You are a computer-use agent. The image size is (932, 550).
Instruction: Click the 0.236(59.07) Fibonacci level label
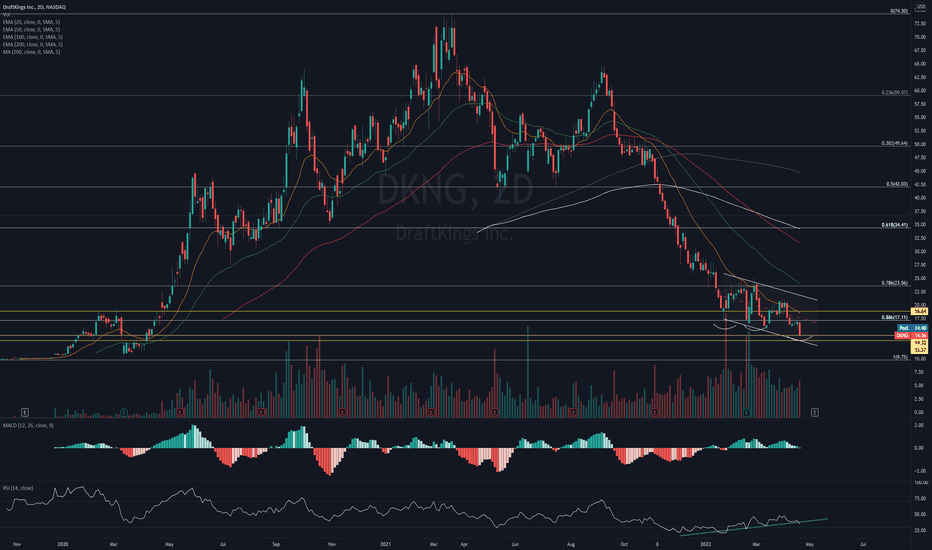pyautogui.click(x=895, y=93)
